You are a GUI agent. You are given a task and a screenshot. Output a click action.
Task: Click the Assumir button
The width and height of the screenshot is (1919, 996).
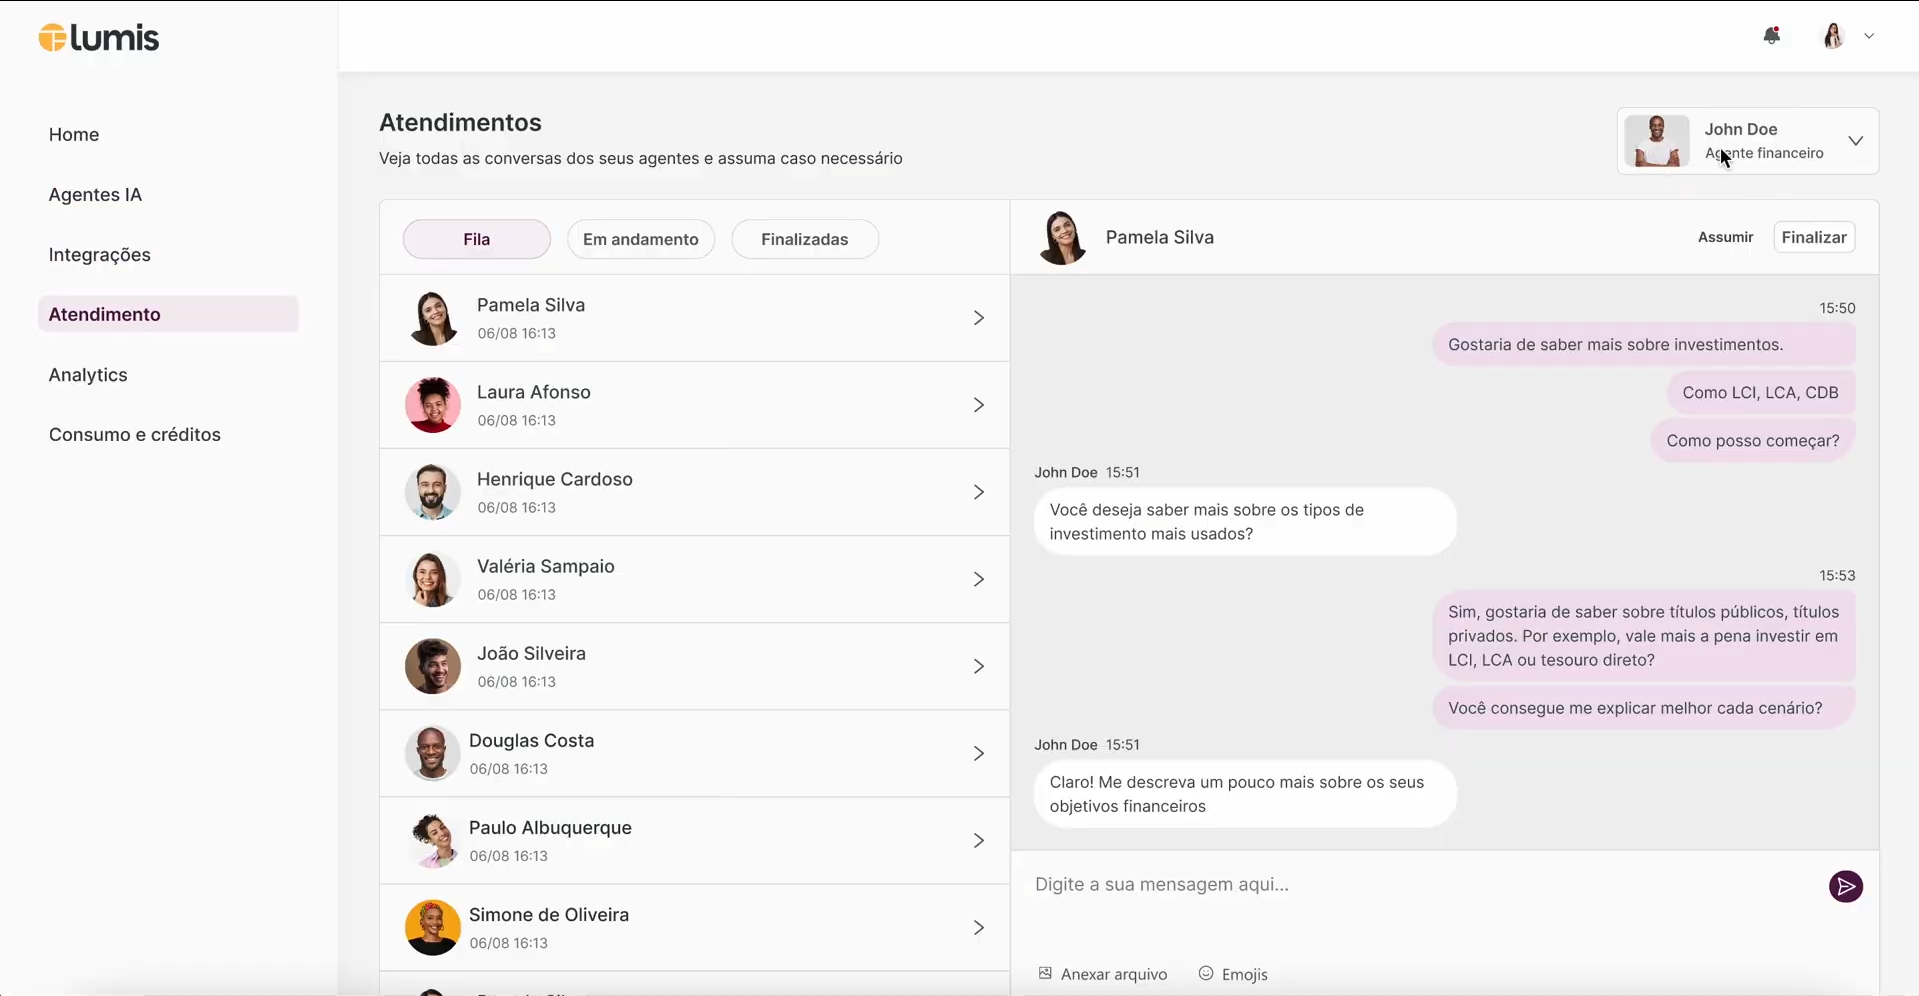(x=1725, y=237)
